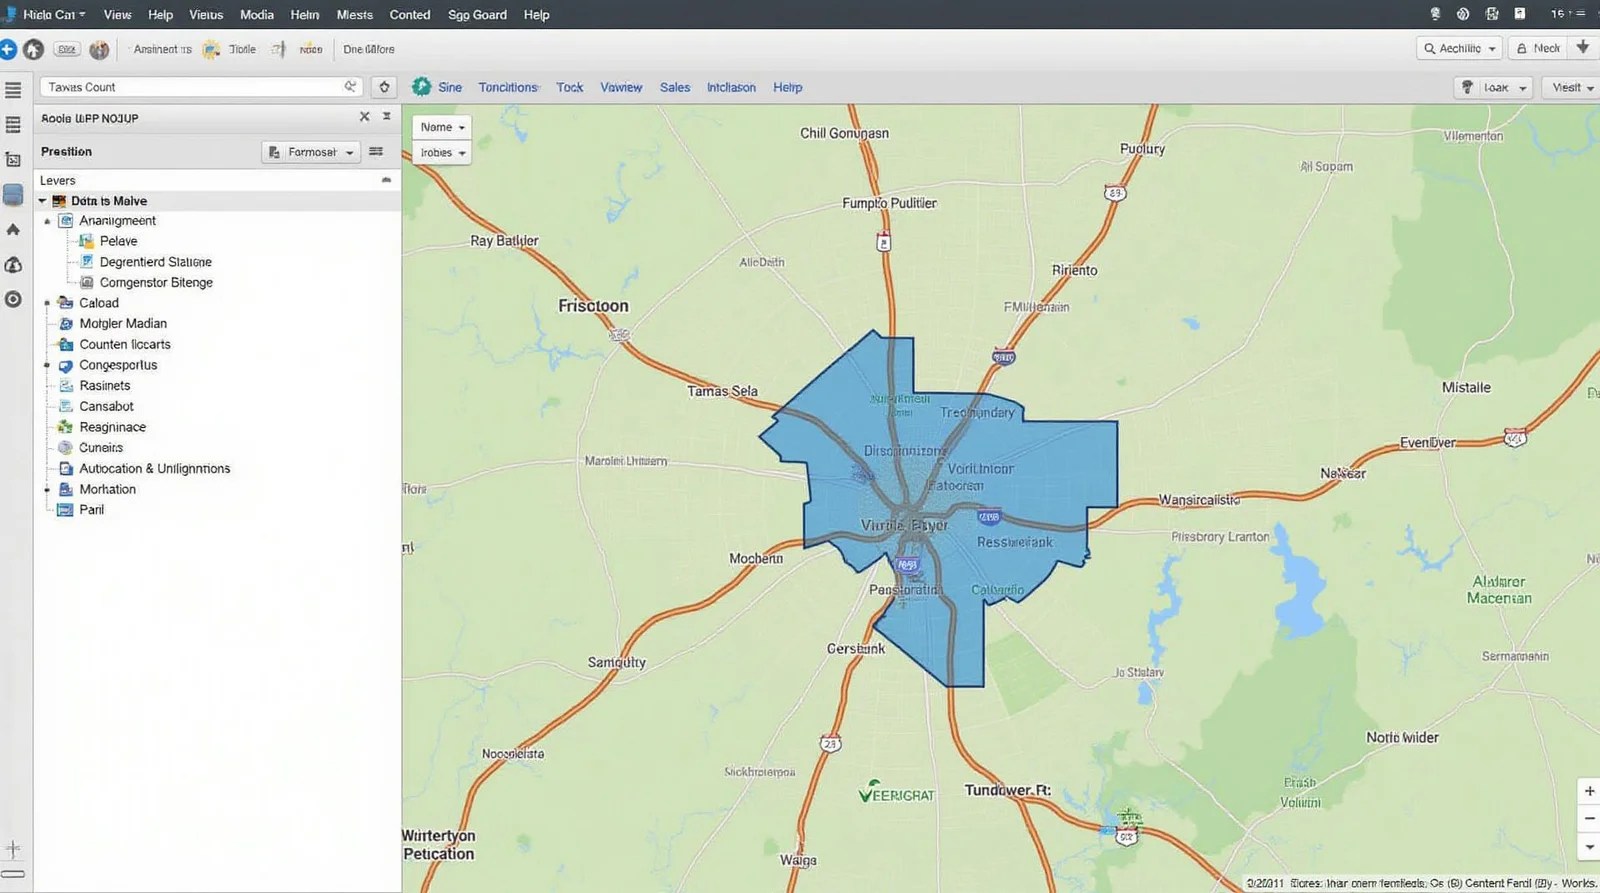
Task: Select Autocation & Unlignnmons item
Action: pos(154,469)
